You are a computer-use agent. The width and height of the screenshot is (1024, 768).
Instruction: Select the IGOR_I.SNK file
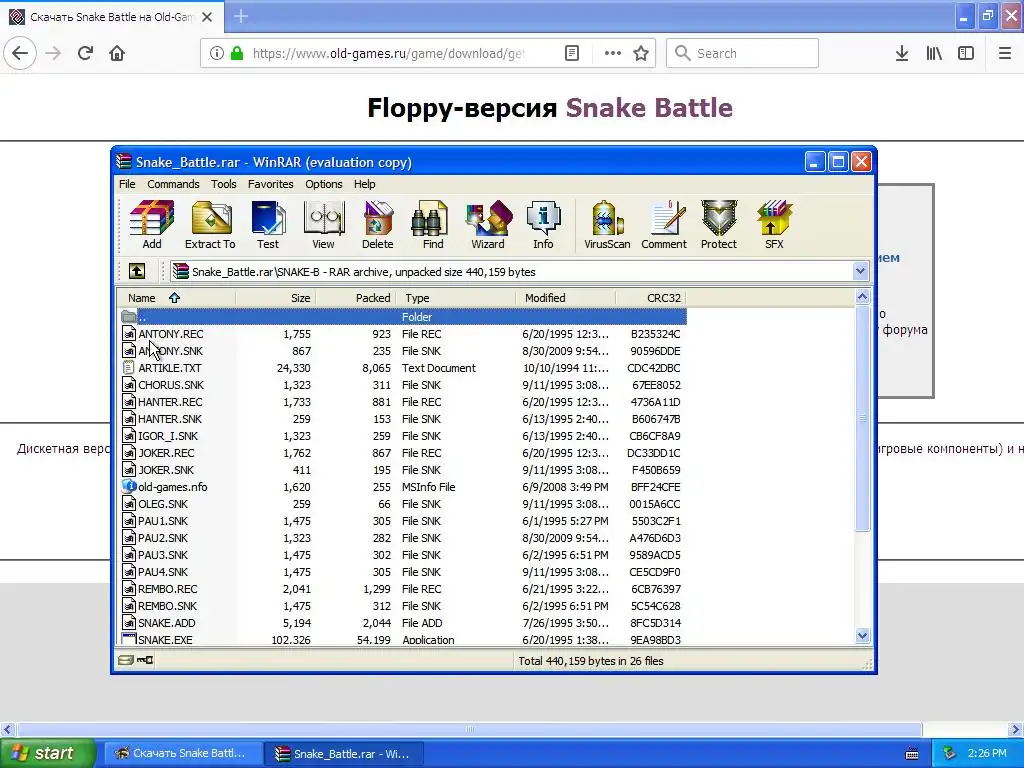click(x=403, y=436)
